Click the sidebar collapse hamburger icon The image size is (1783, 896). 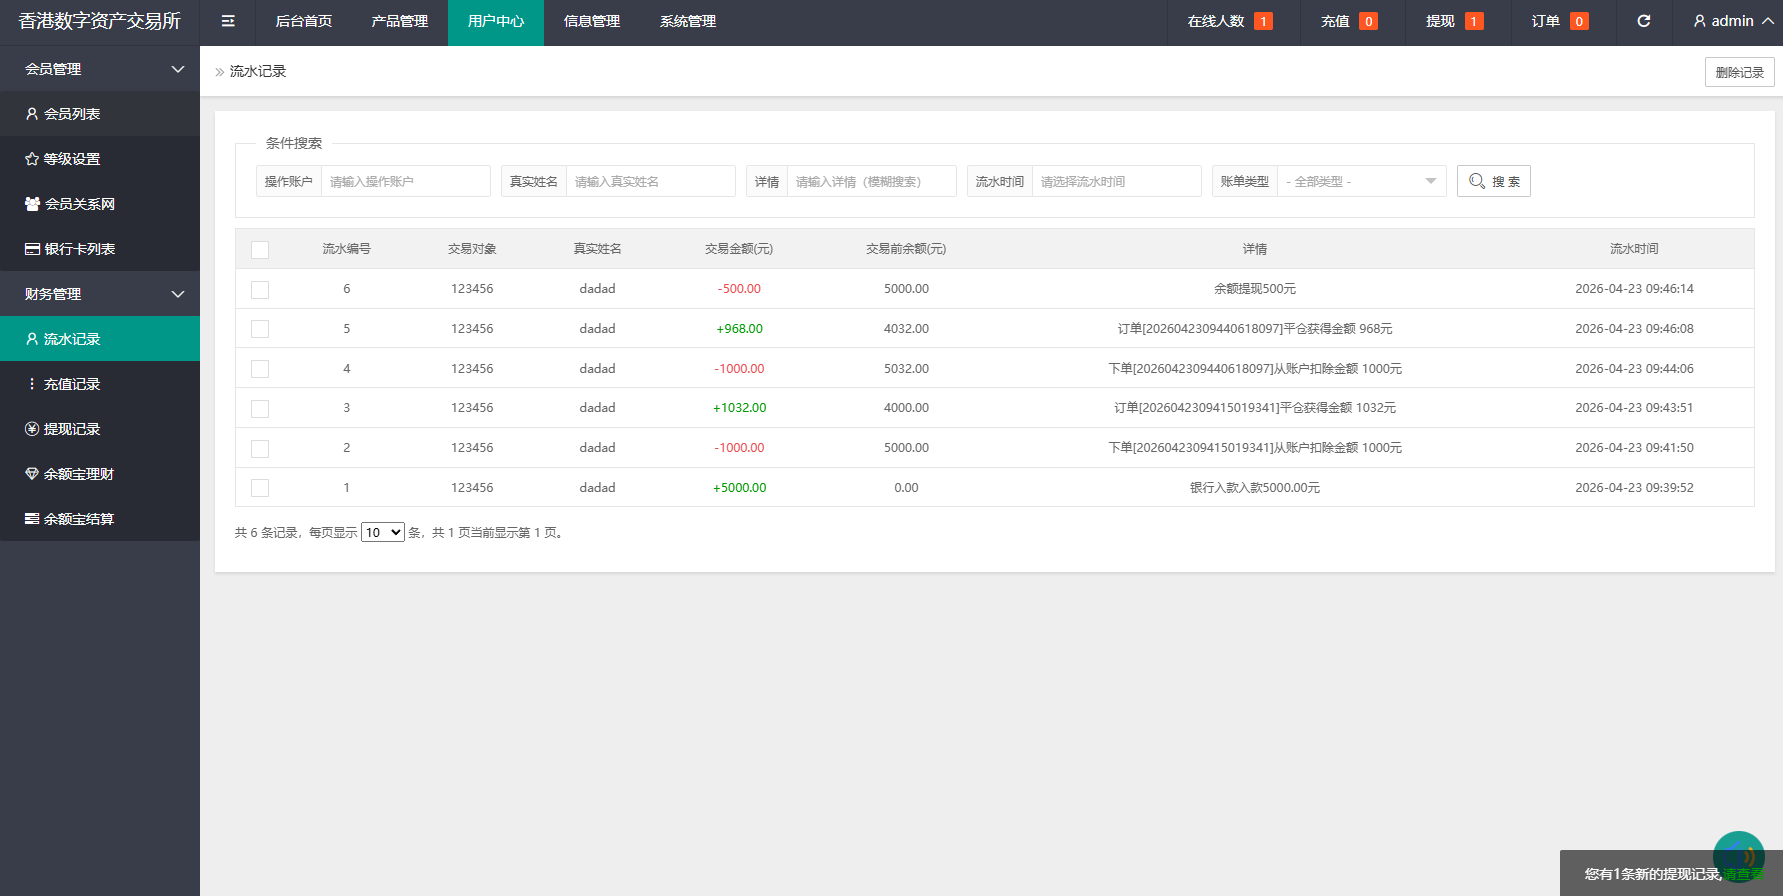(228, 21)
